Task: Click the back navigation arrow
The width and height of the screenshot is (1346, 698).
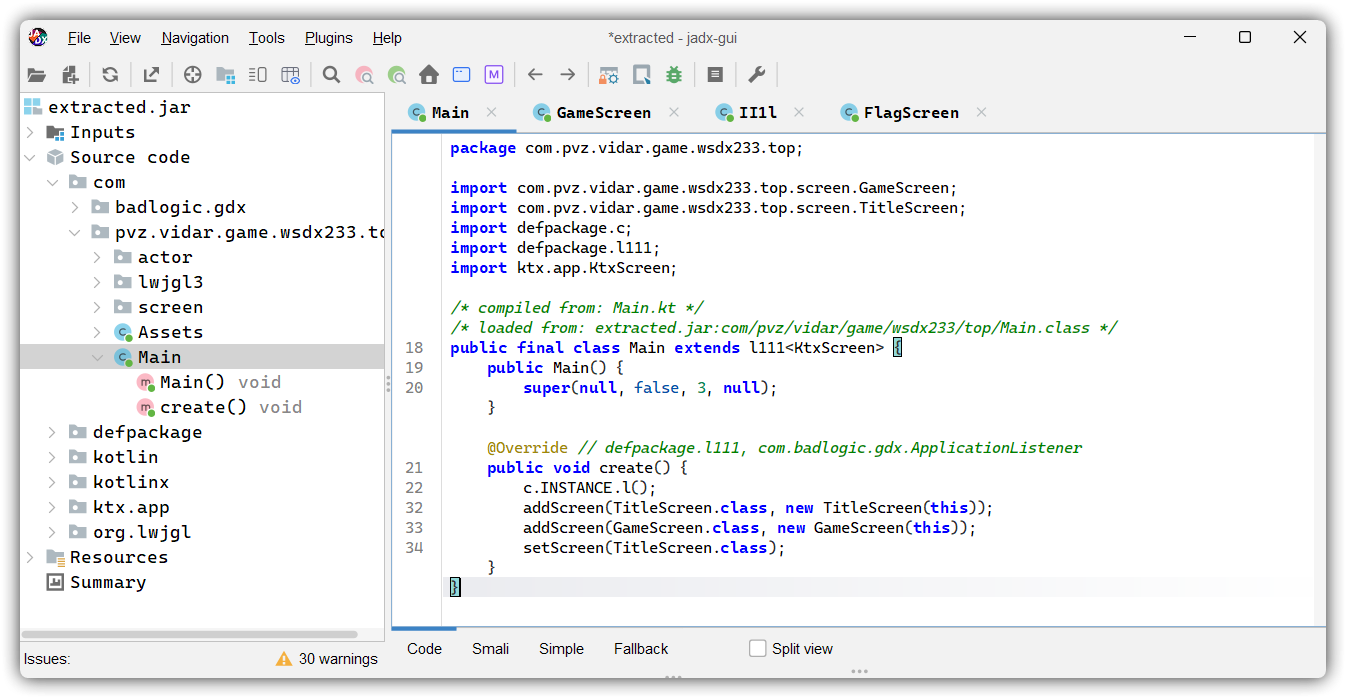Action: pos(535,75)
